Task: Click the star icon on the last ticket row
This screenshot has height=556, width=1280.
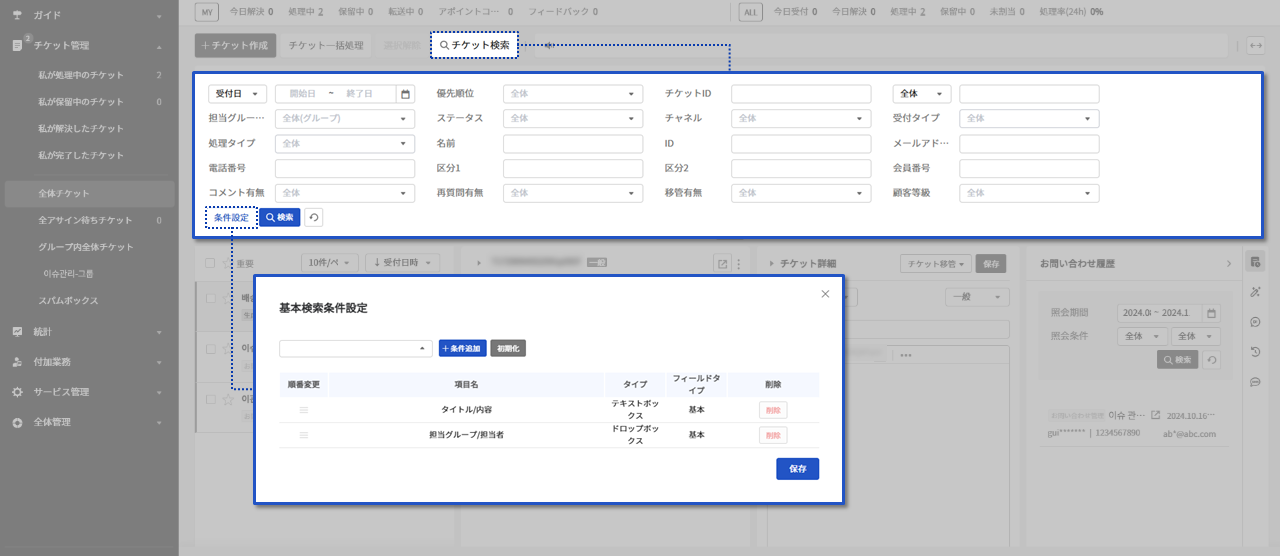Action: point(228,399)
